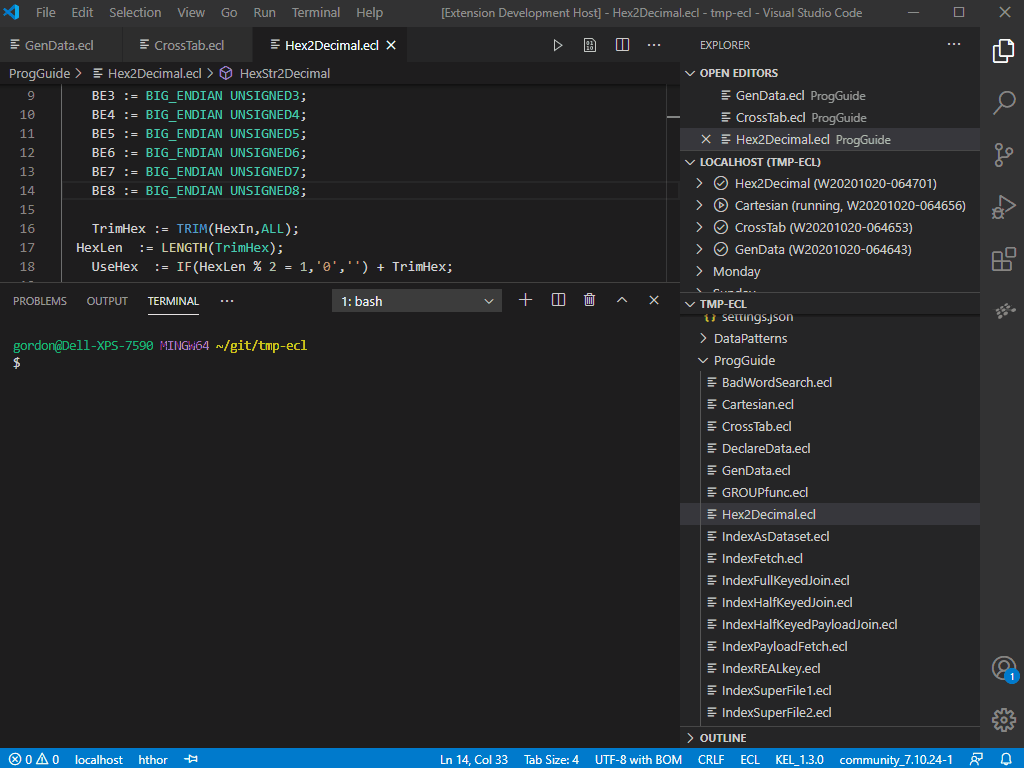Switch to the CrossTab.ecl editor tab
The width and height of the screenshot is (1024, 768).
pos(188,46)
